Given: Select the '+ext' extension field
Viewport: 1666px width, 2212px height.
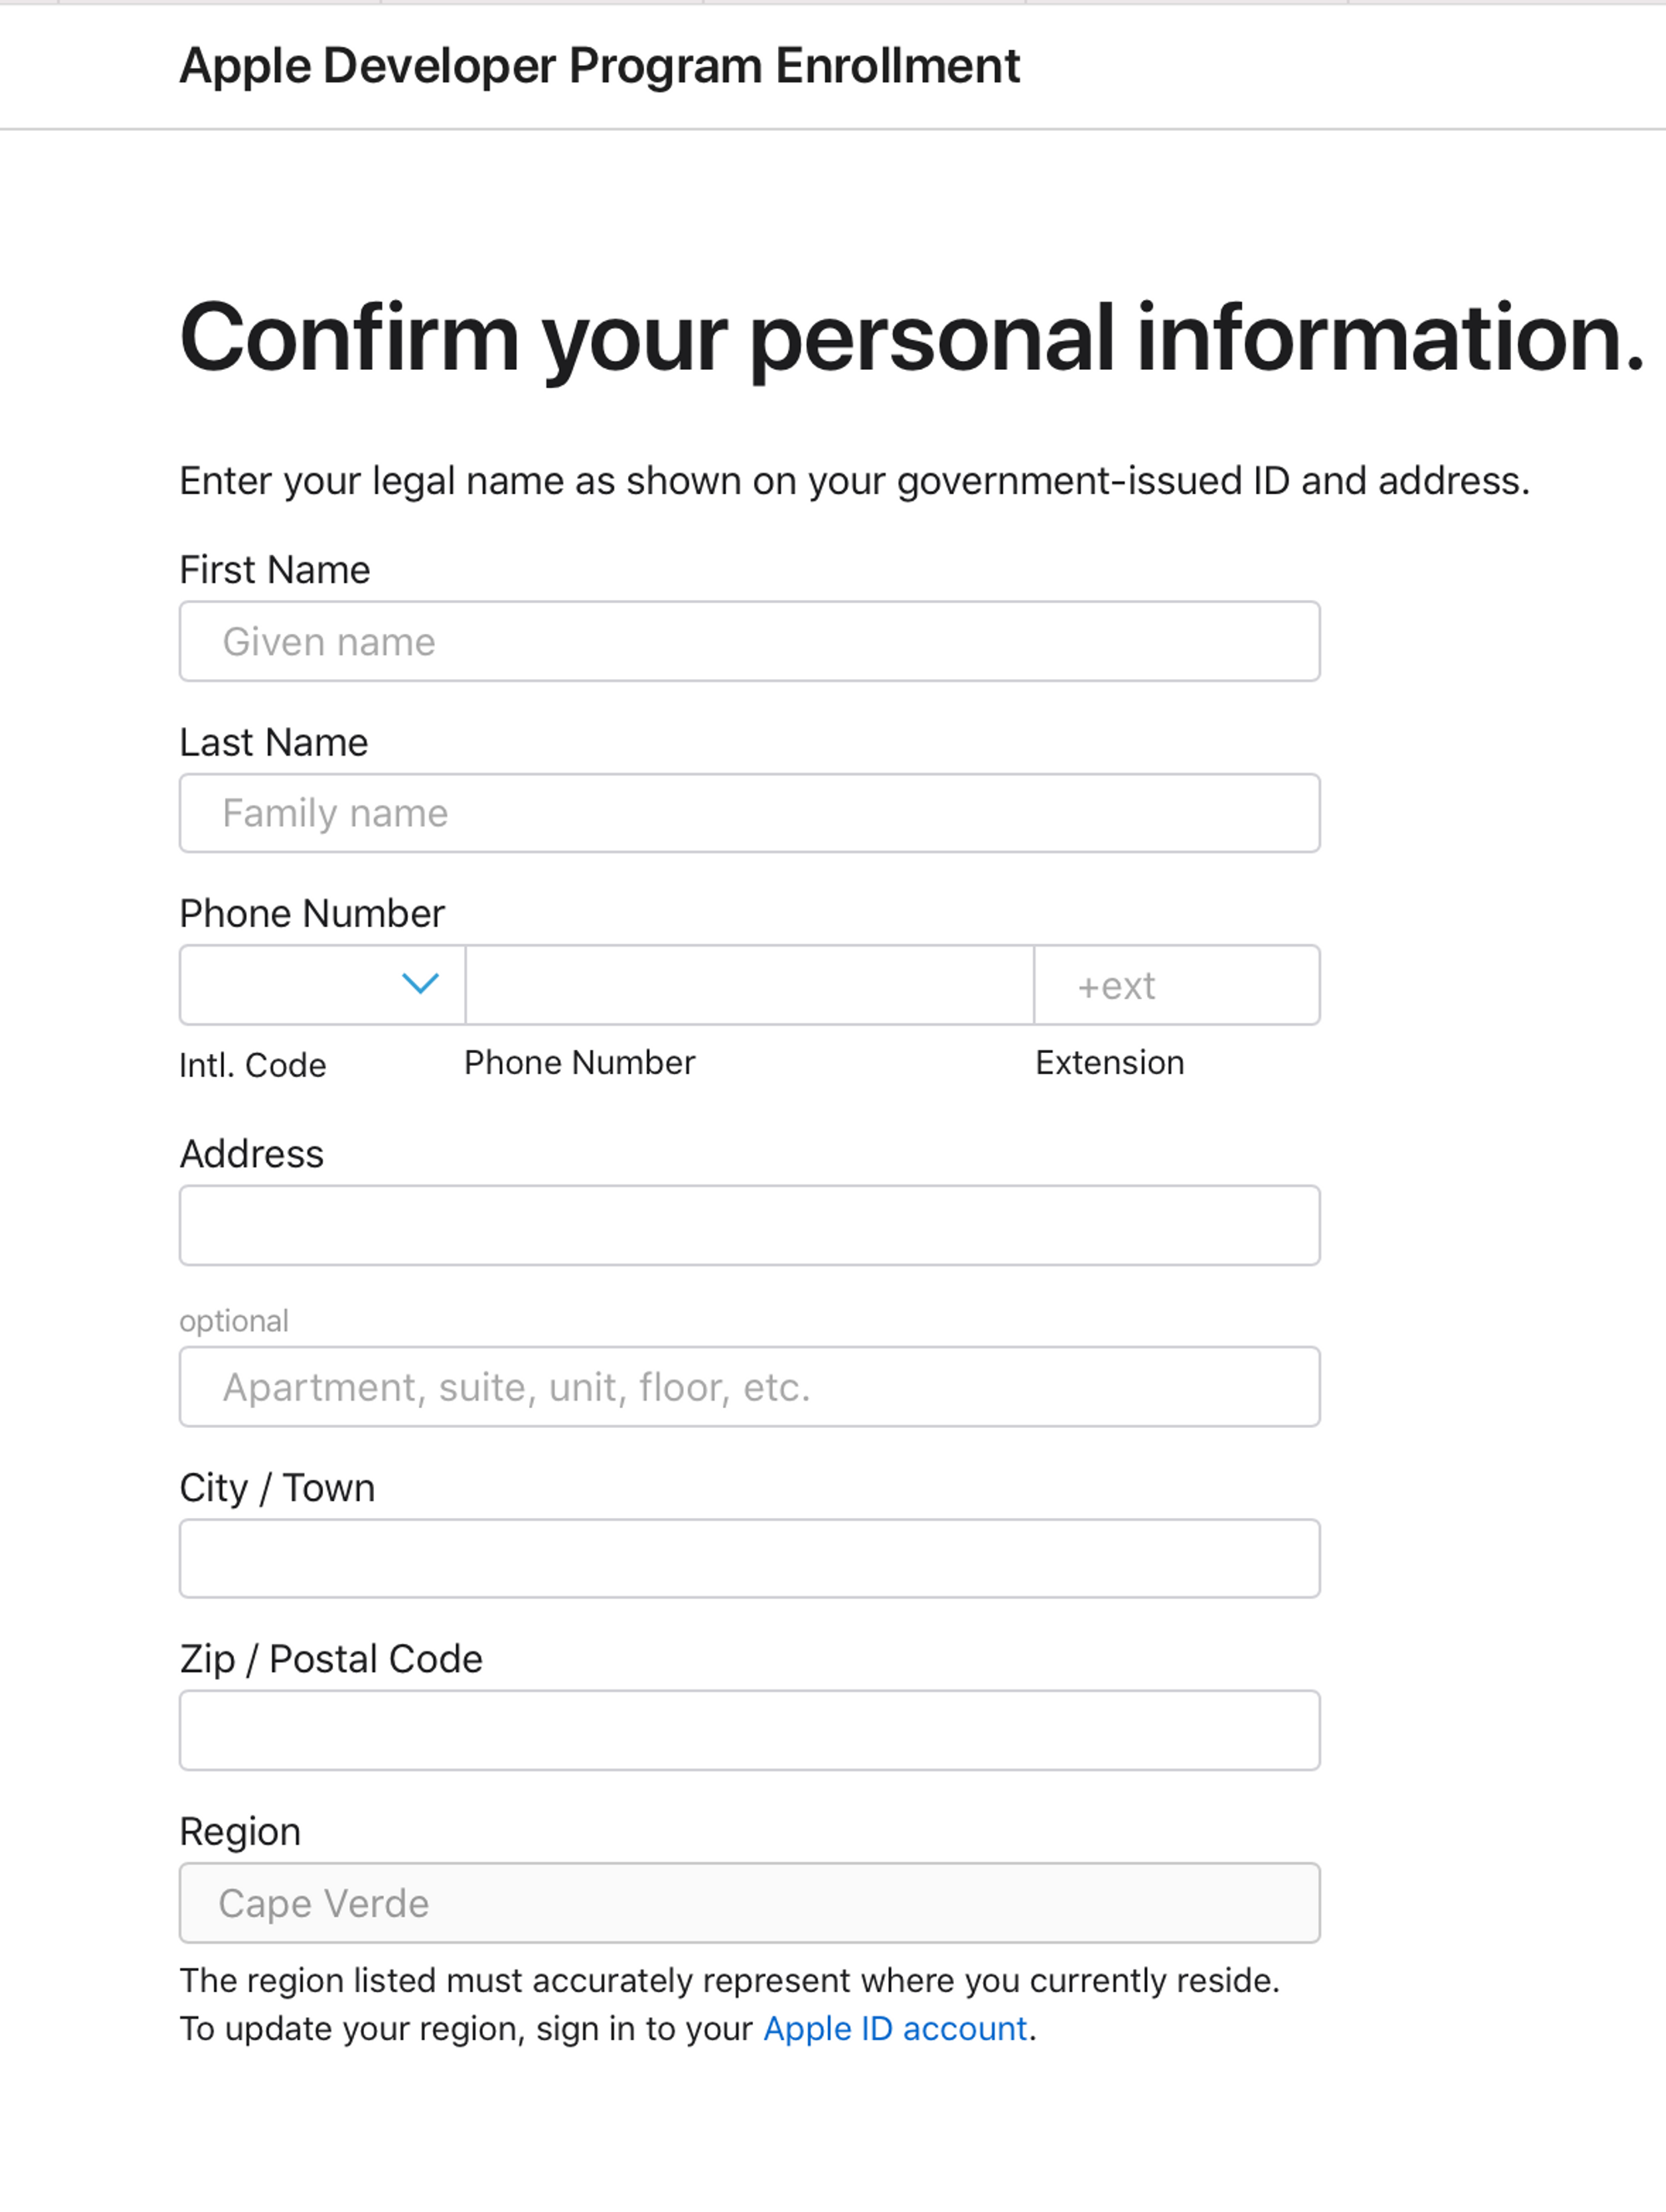Looking at the screenshot, I should (x=1176, y=985).
